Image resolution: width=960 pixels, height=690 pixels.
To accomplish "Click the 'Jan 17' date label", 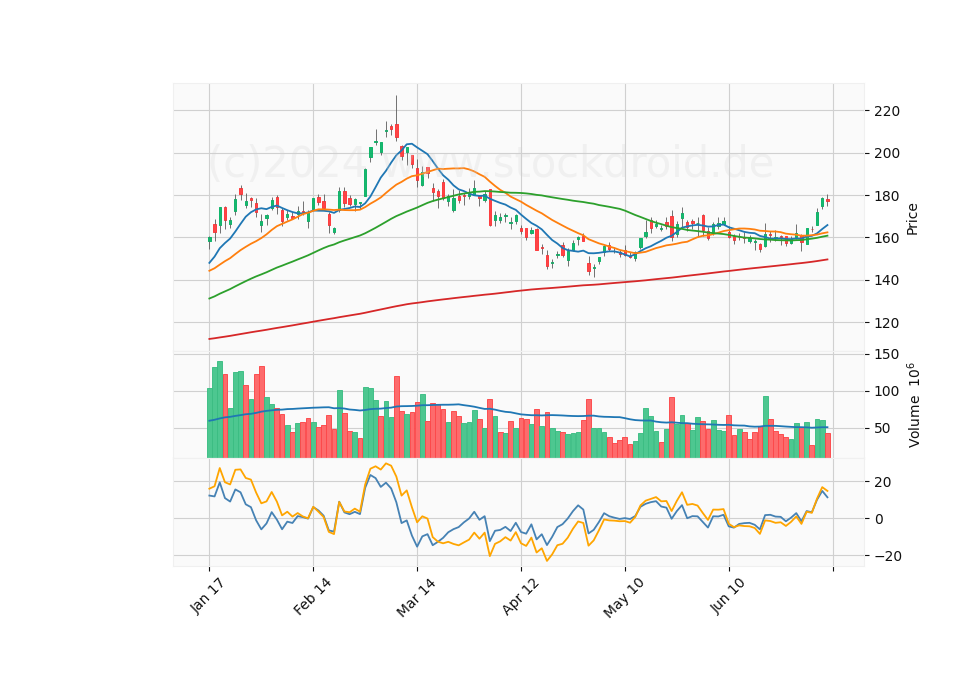I will coord(207,597).
